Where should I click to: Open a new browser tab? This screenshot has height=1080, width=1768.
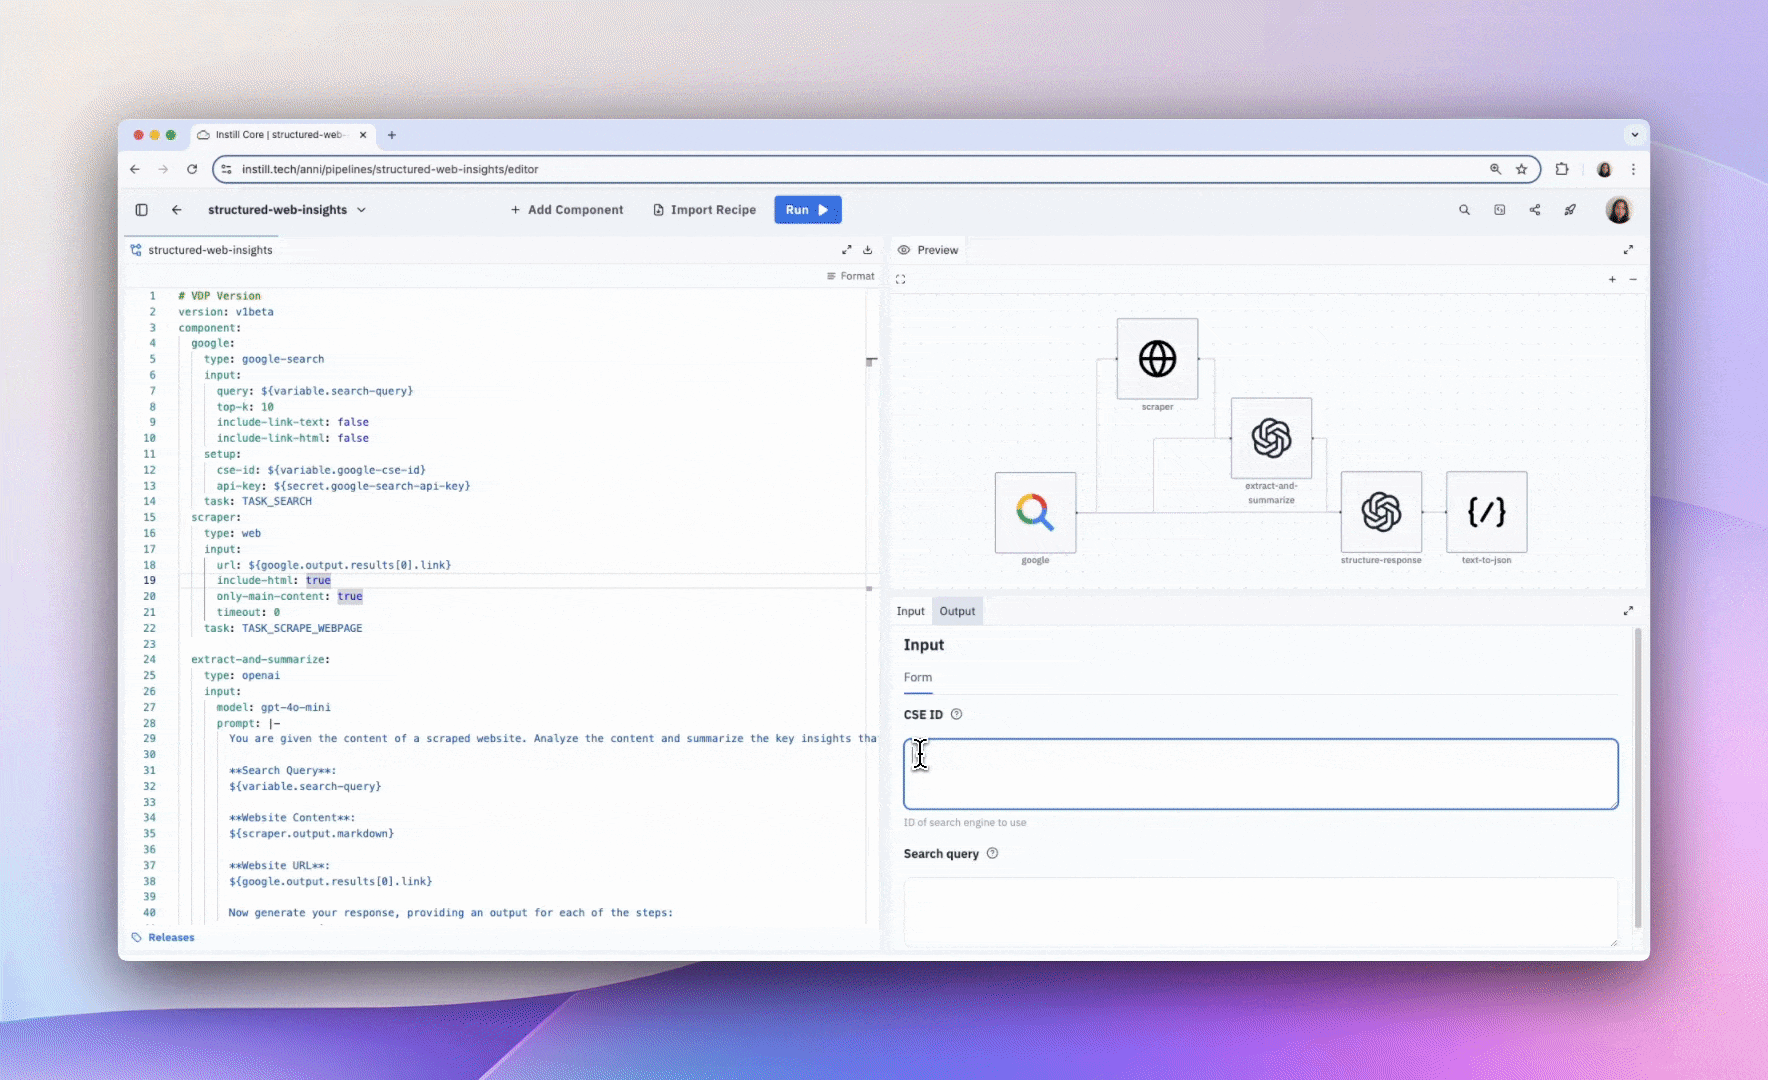pyautogui.click(x=392, y=135)
